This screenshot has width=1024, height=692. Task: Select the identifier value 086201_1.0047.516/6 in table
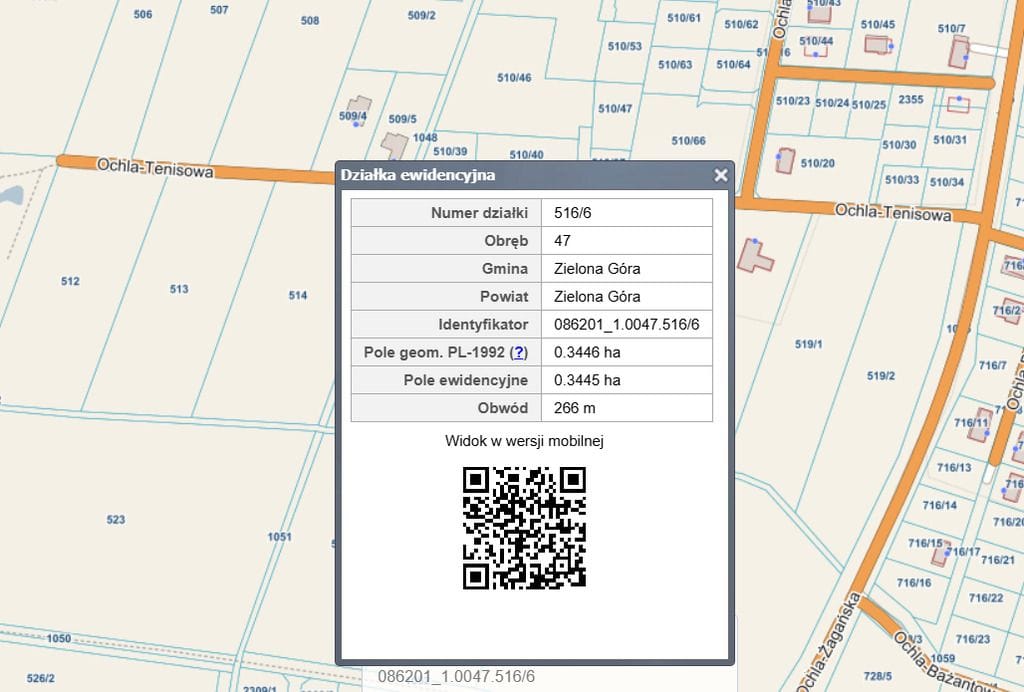tap(626, 325)
